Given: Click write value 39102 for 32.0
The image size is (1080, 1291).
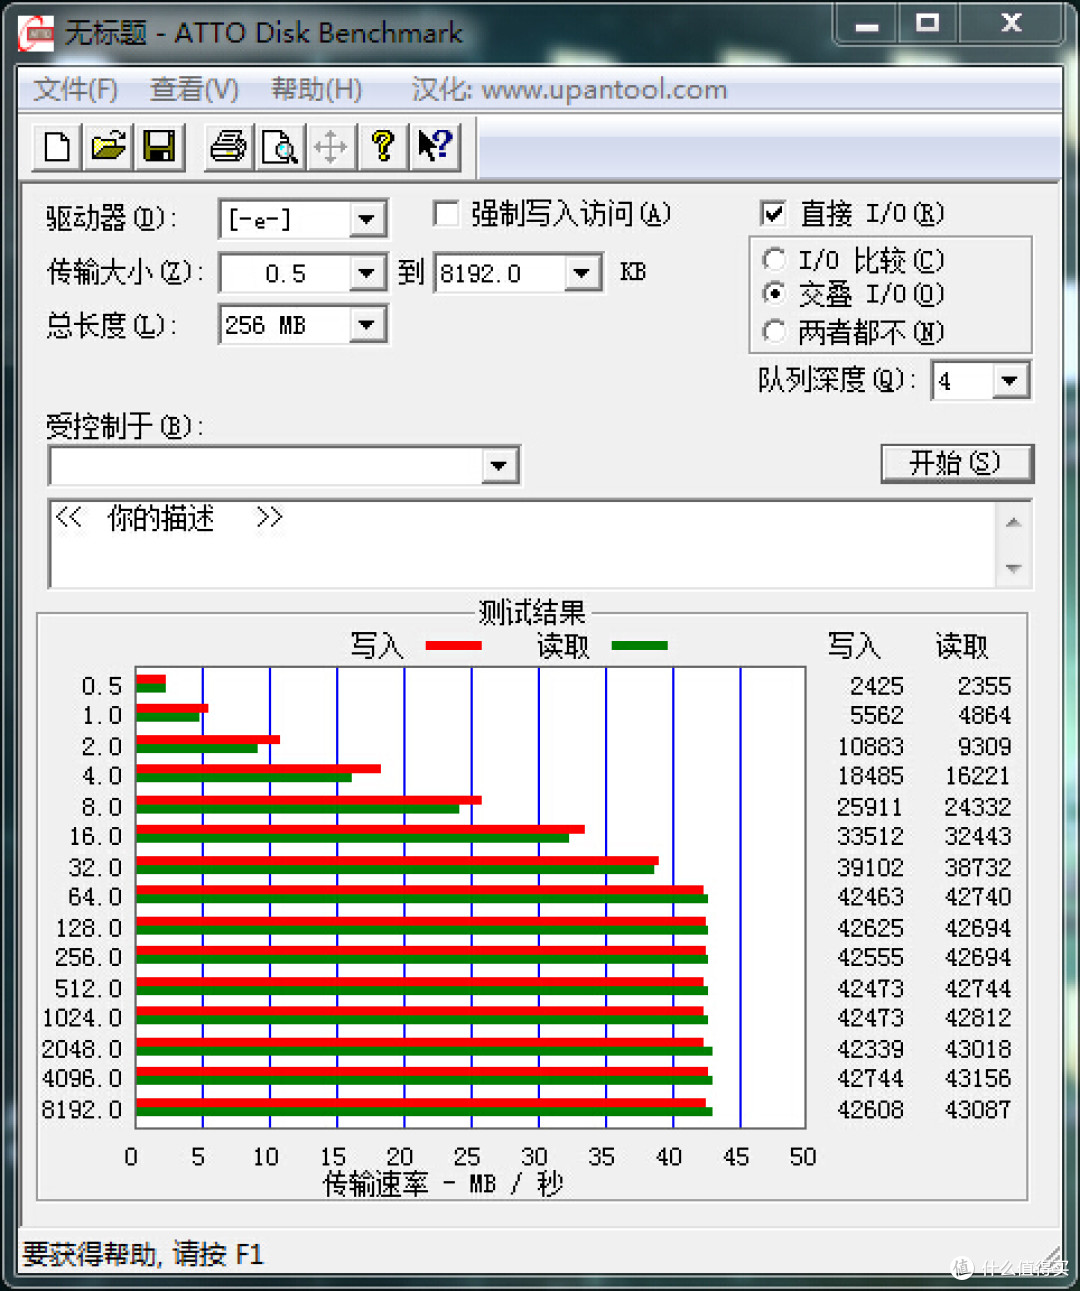Looking at the screenshot, I should 870,867.
